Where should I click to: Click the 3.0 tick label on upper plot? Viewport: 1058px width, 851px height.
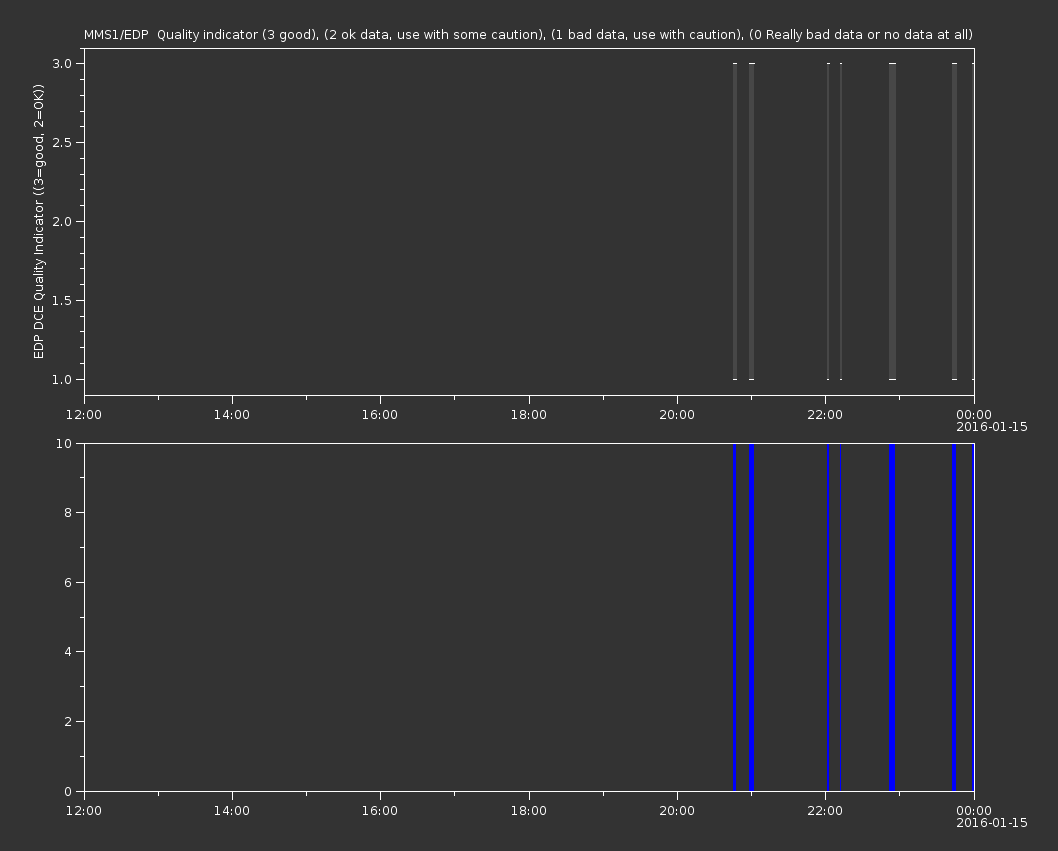pyautogui.click(x=62, y=63)
